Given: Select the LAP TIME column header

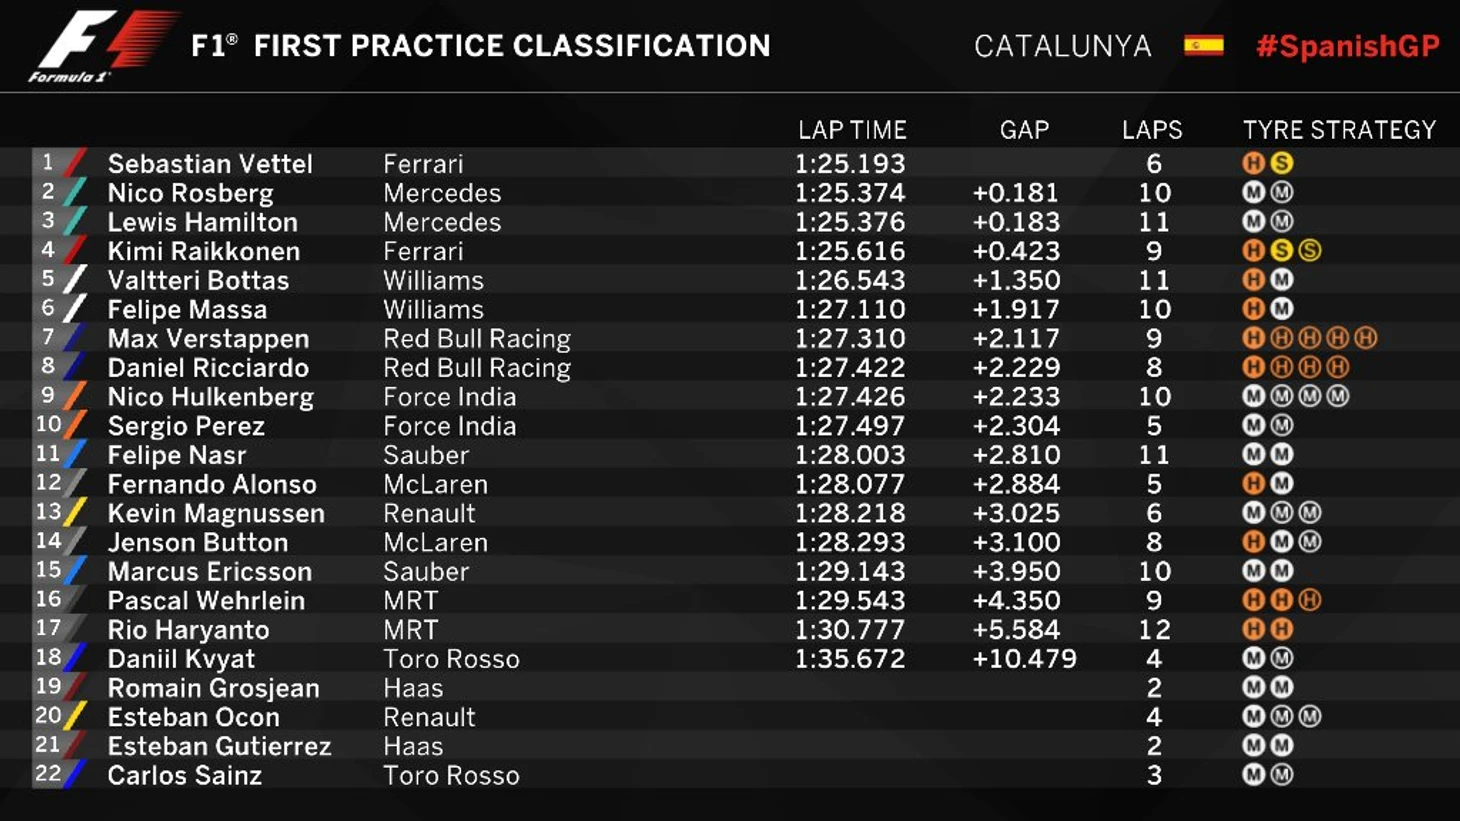Looking at the screenshot, I should [852, 130].
